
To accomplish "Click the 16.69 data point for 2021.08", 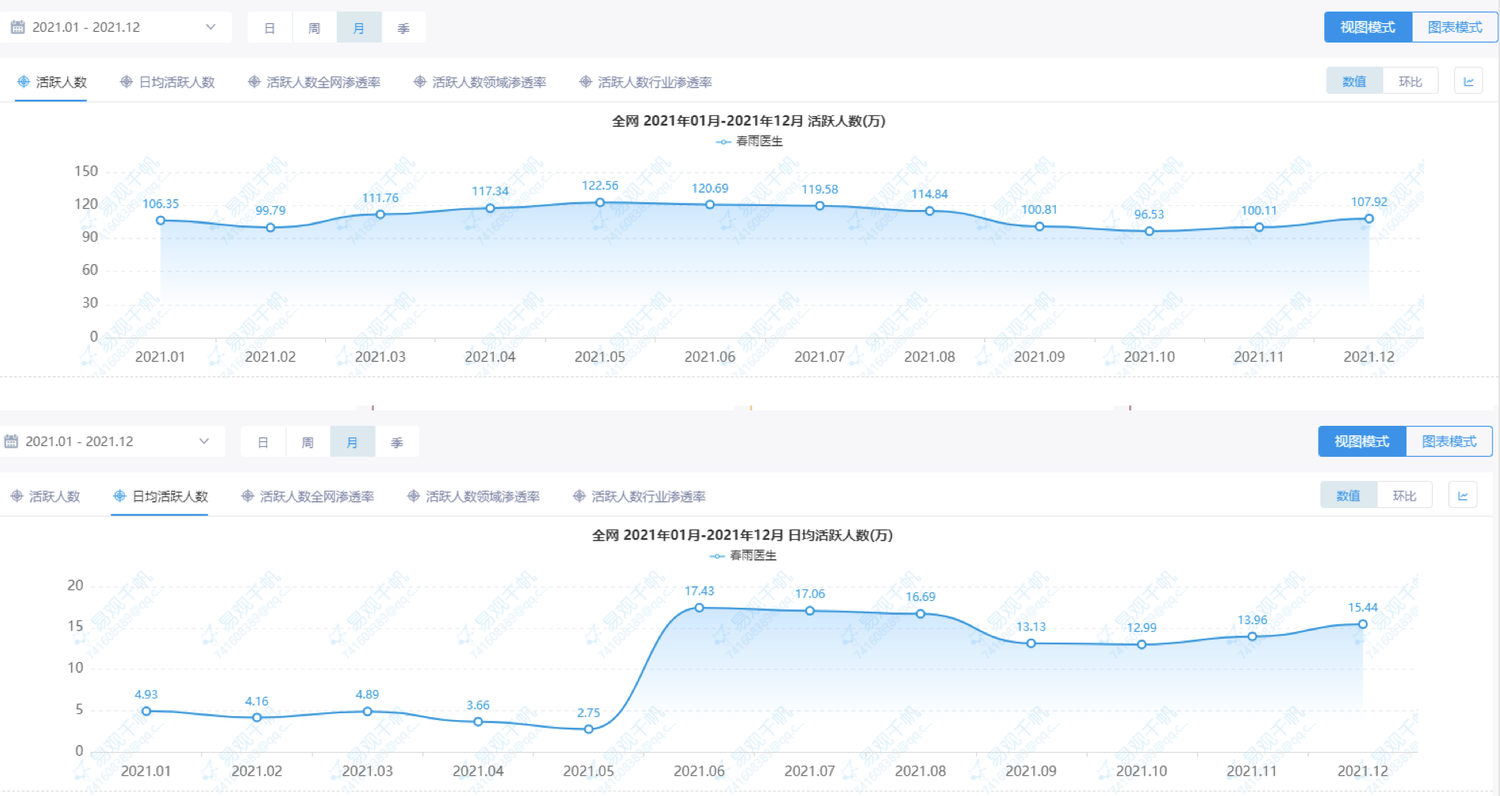I will tap(920, 613).
